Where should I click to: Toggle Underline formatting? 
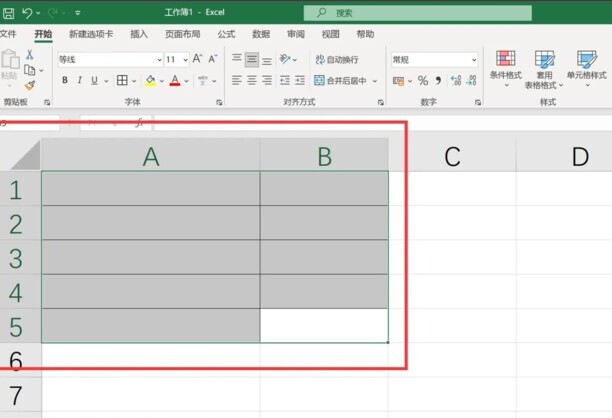(x=94, y=80)
